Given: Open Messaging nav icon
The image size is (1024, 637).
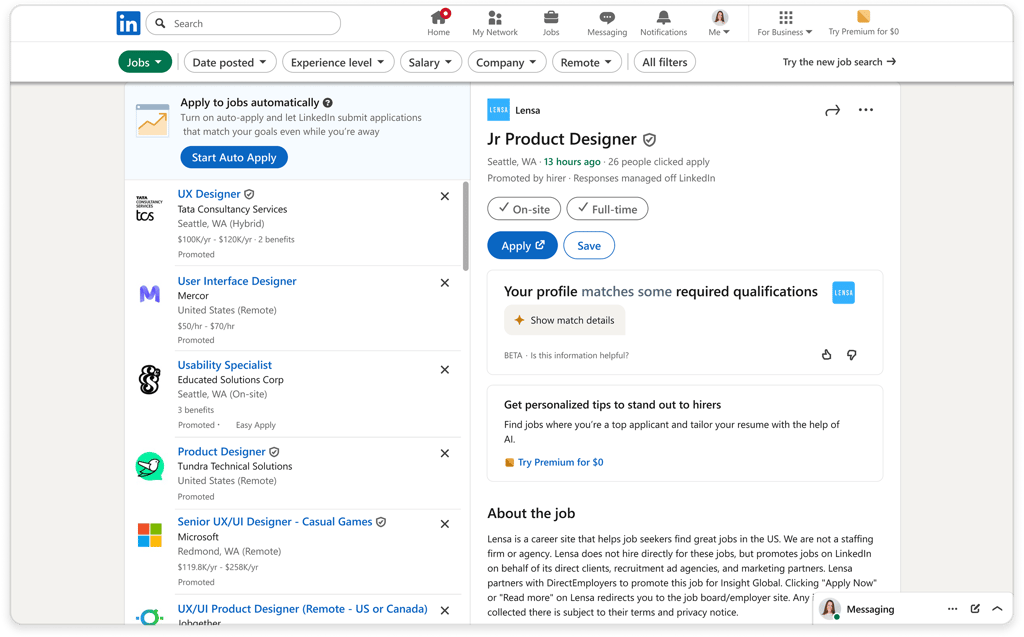Looking at the screenshot, I should coord(607,18).
